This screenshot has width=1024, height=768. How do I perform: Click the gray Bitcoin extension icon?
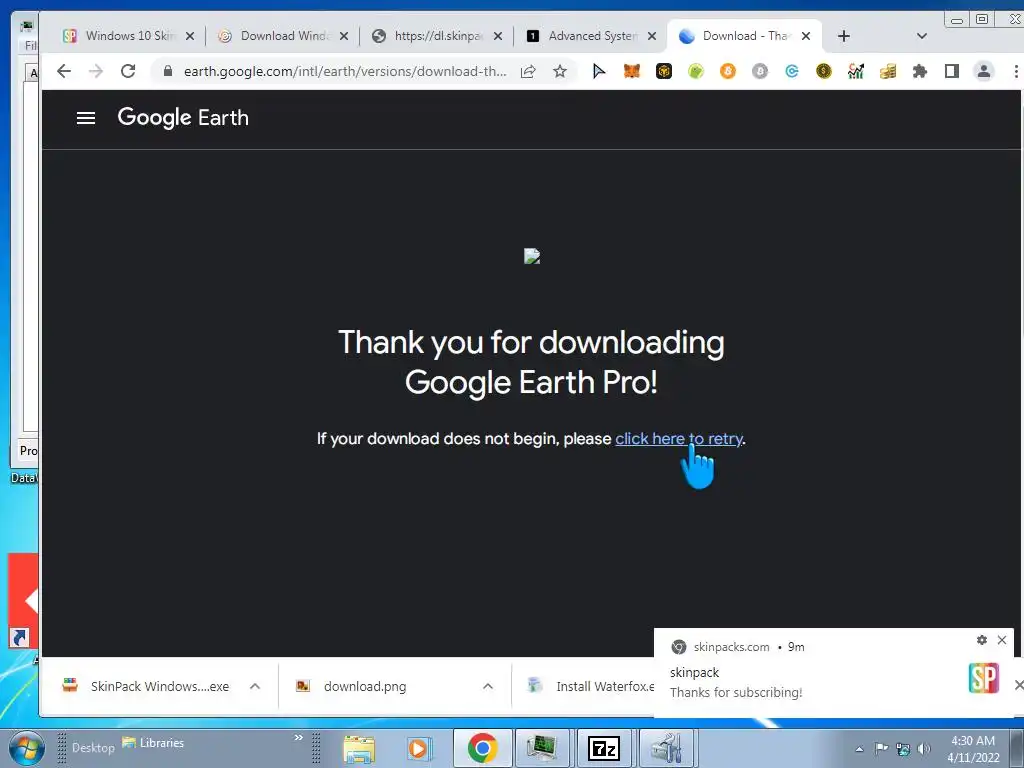click(760, 71)
